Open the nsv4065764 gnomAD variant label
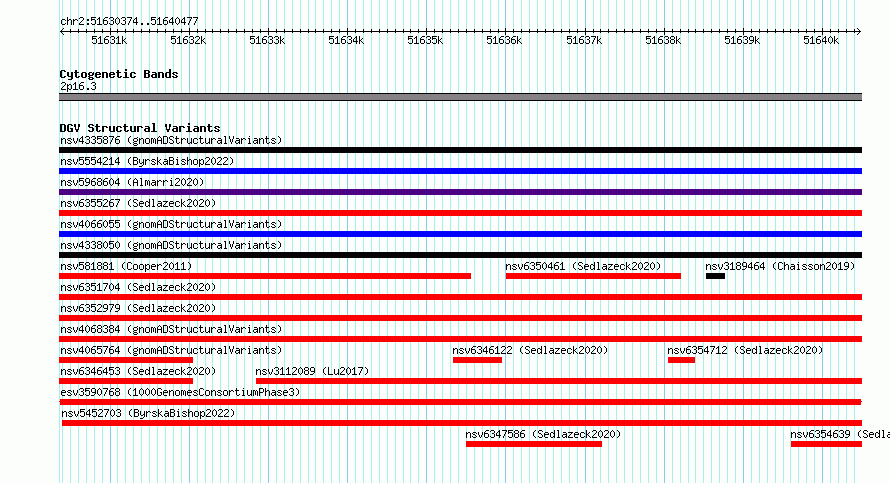The image size is (890, 483). (x=171, y=350)
